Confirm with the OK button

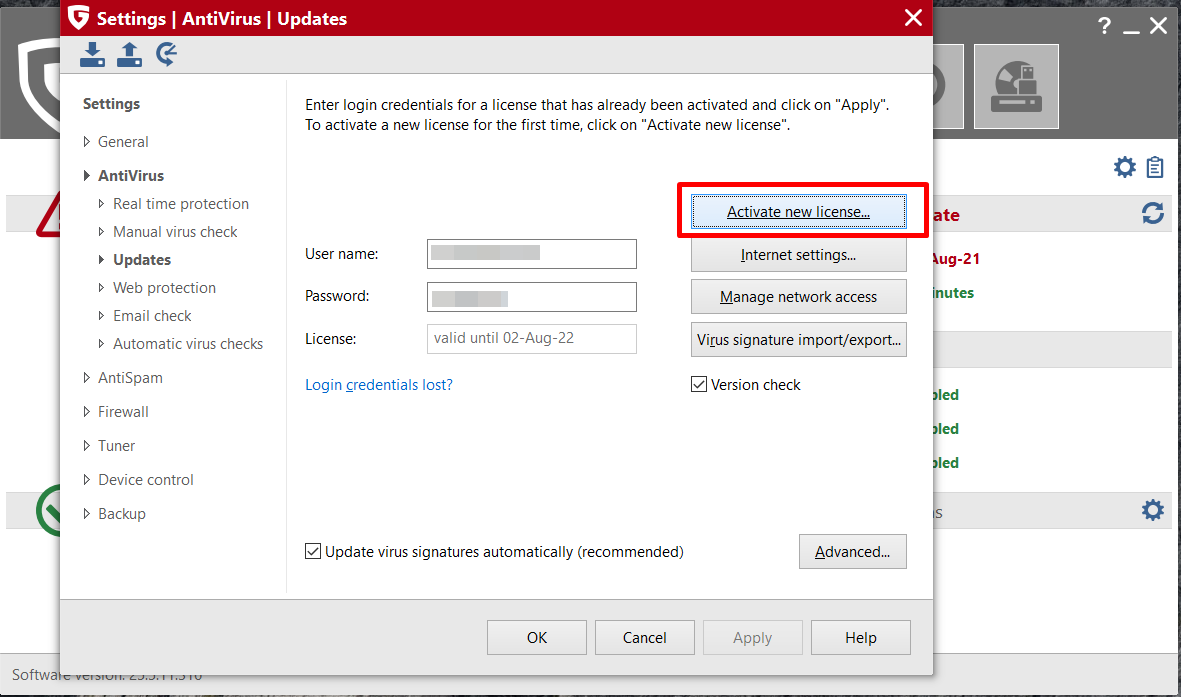(x=537, y=637)
